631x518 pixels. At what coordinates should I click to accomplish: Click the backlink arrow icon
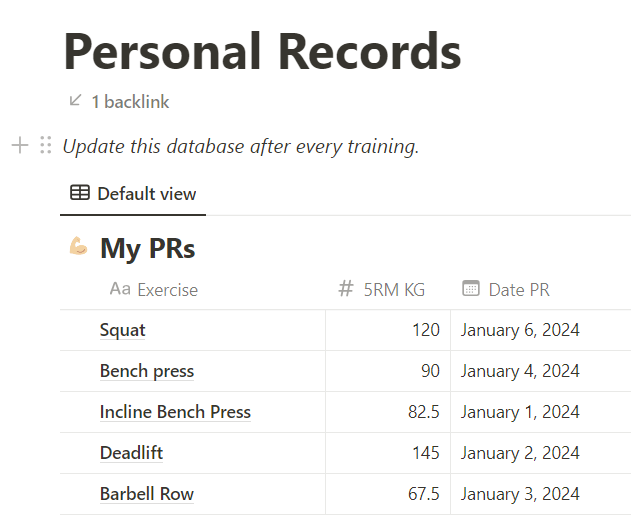coord(75,101)
